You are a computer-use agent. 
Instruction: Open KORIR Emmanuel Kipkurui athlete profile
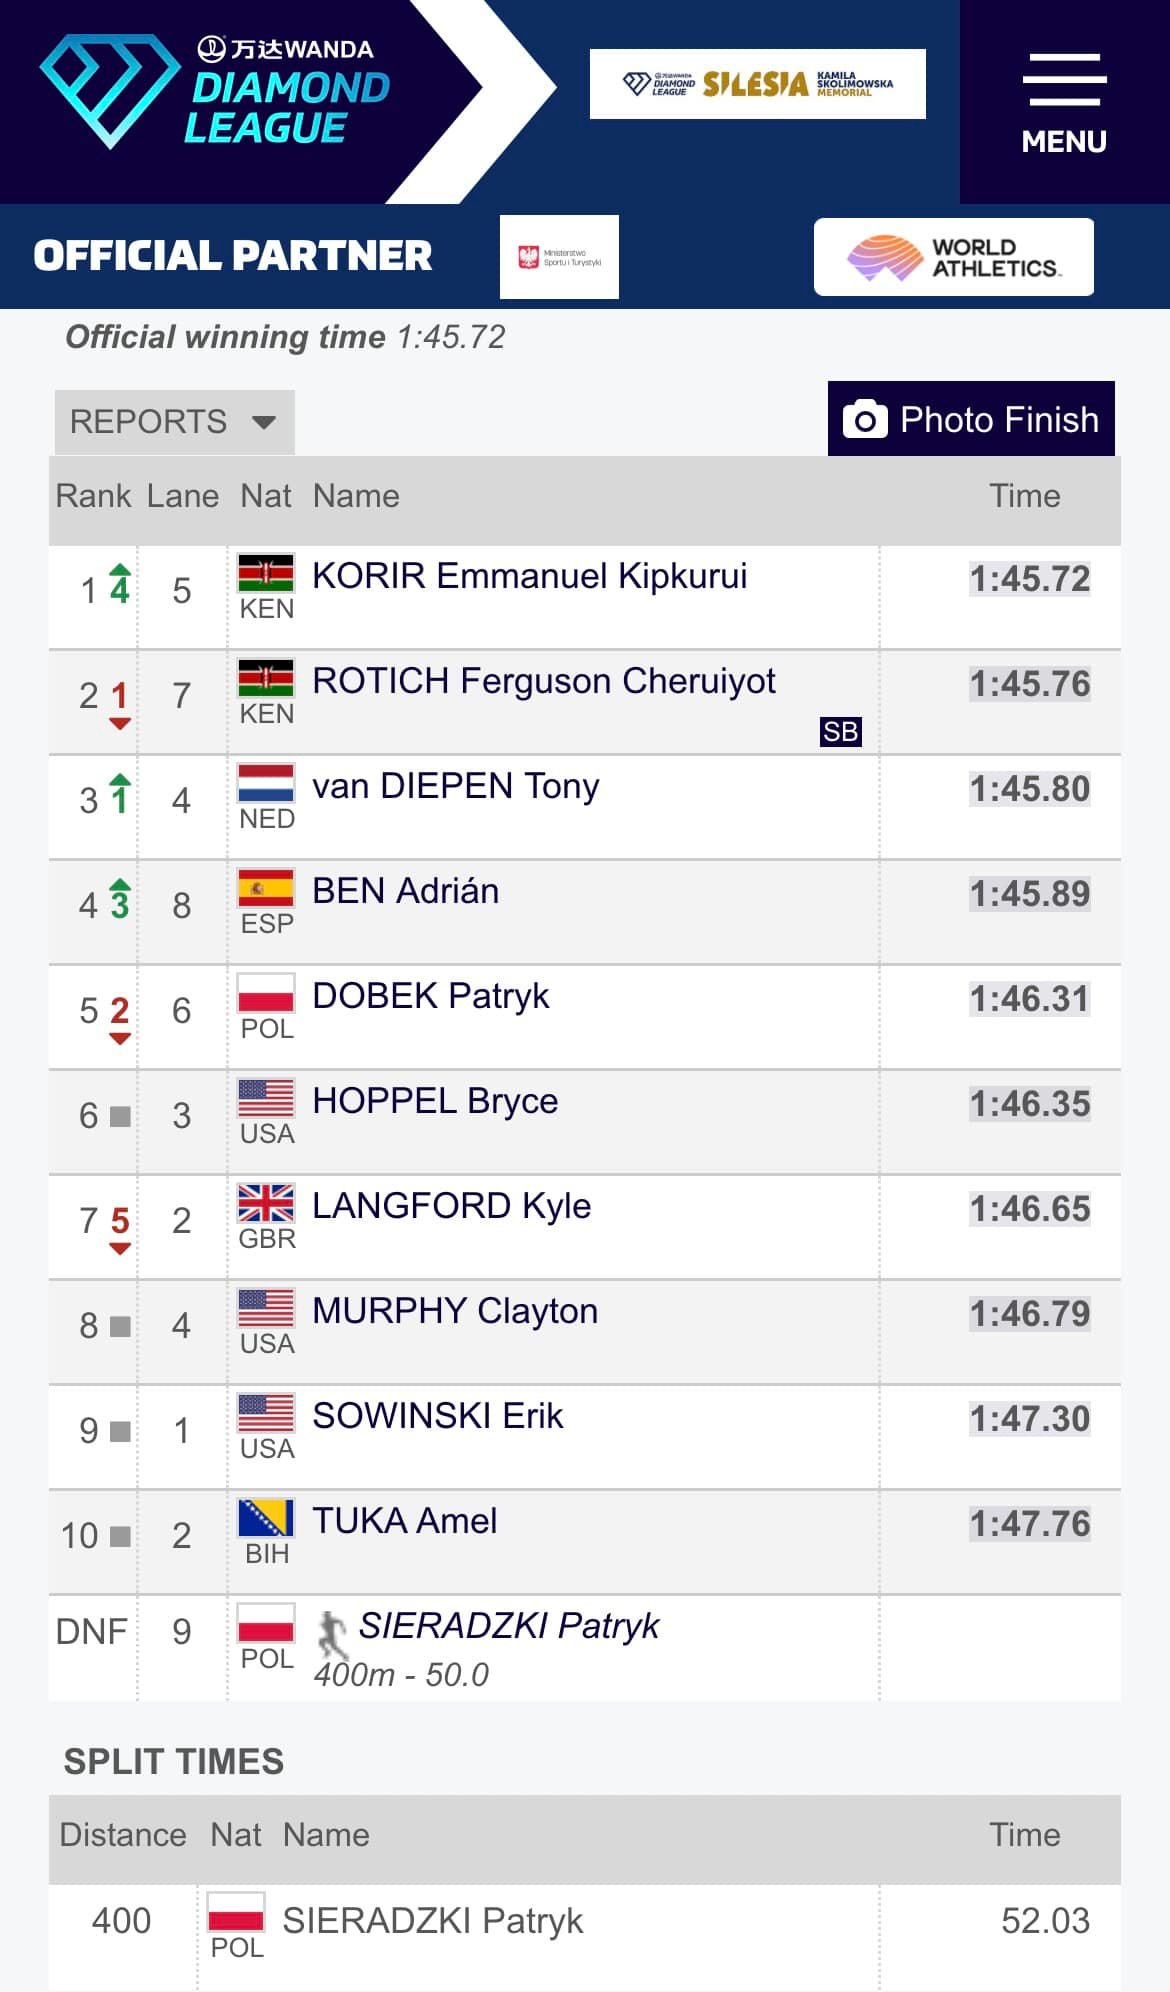tap(529, 576)
